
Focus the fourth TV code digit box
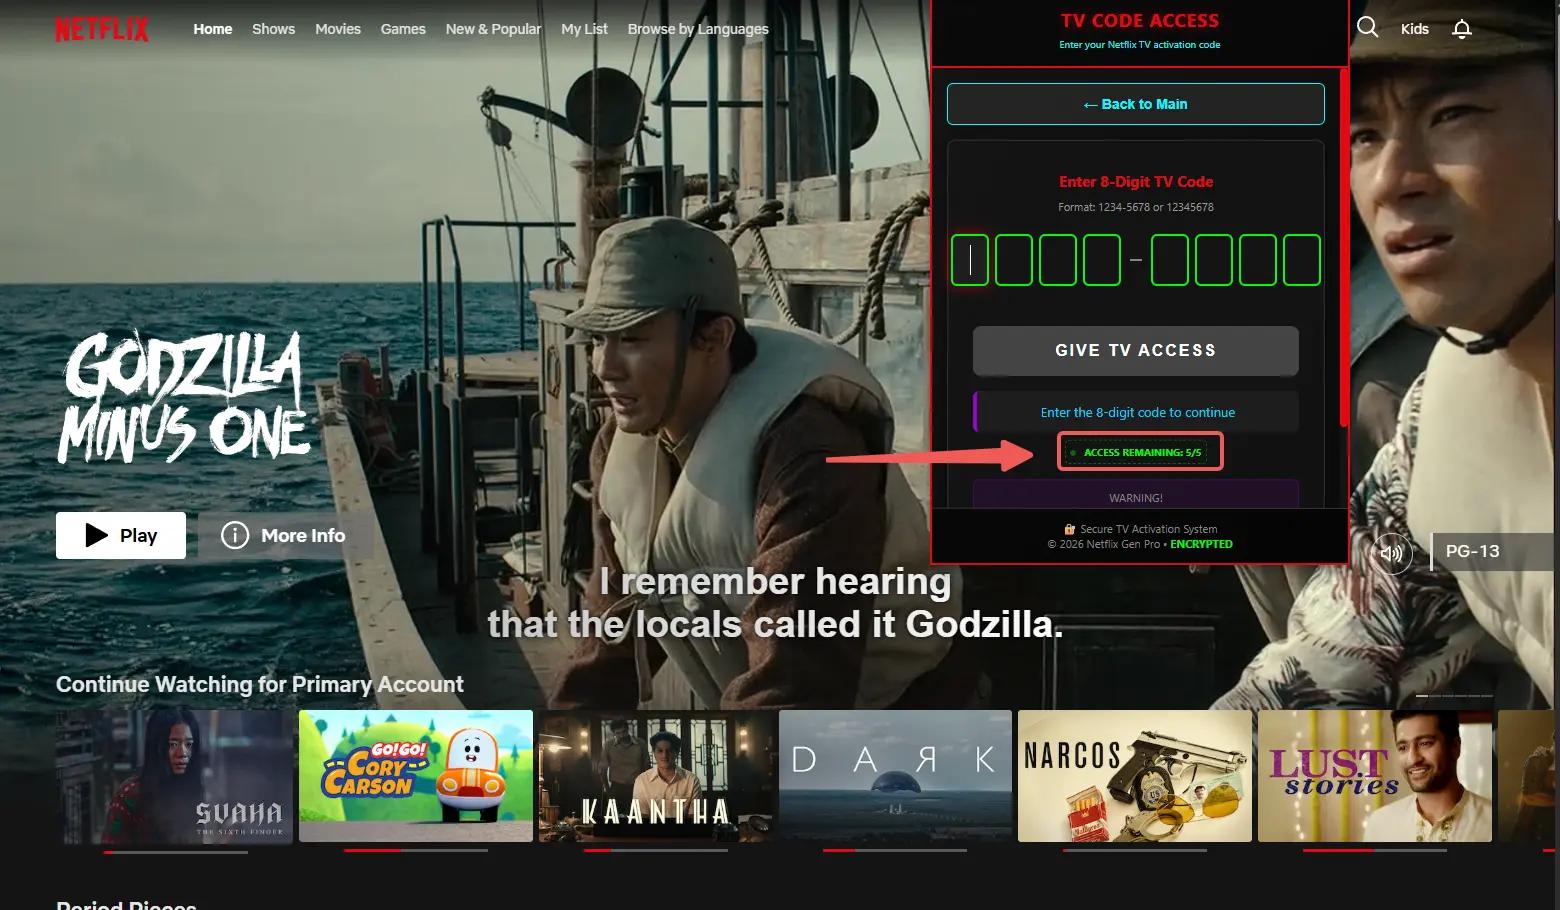point(1102,260)
